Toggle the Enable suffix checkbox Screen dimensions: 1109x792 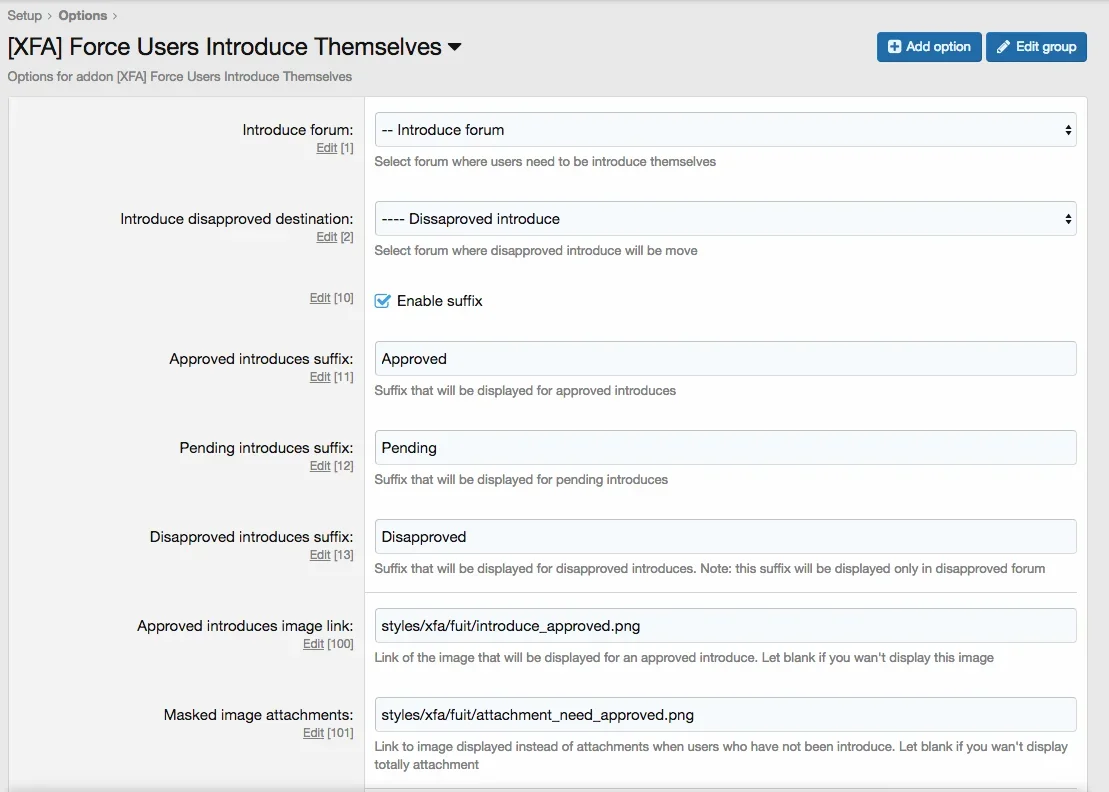click(x=382, y=301)
